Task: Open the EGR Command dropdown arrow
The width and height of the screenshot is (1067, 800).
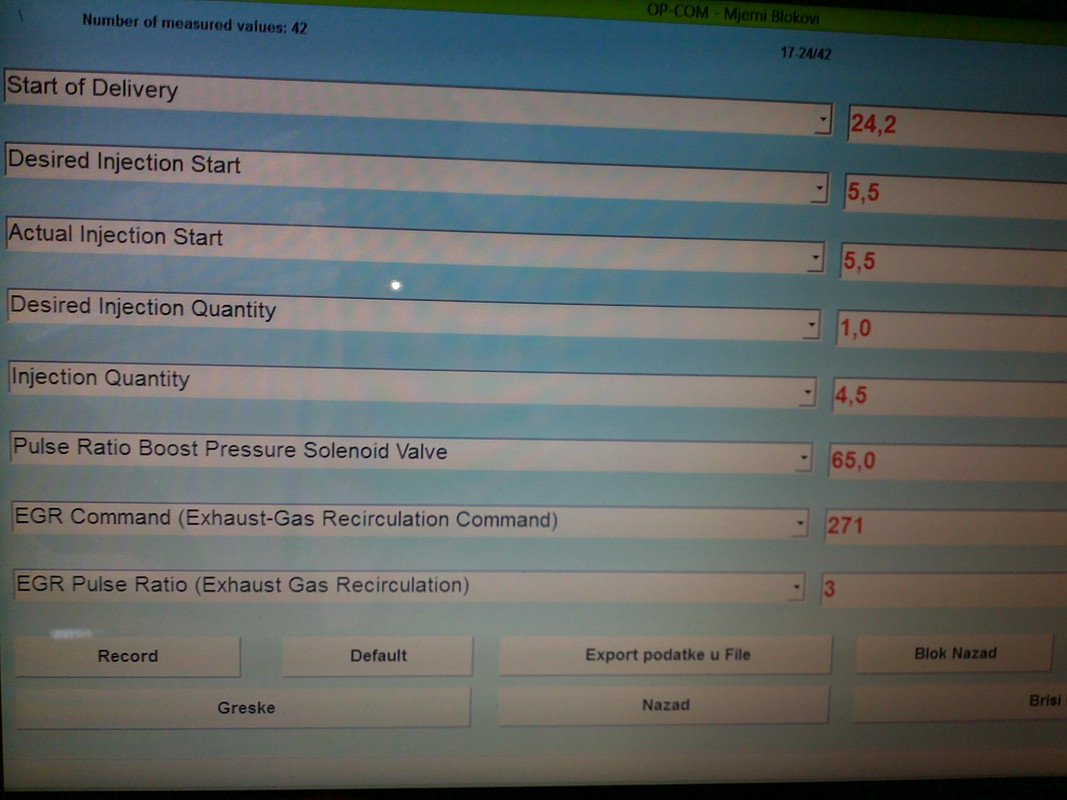Action: click(800, 523)
